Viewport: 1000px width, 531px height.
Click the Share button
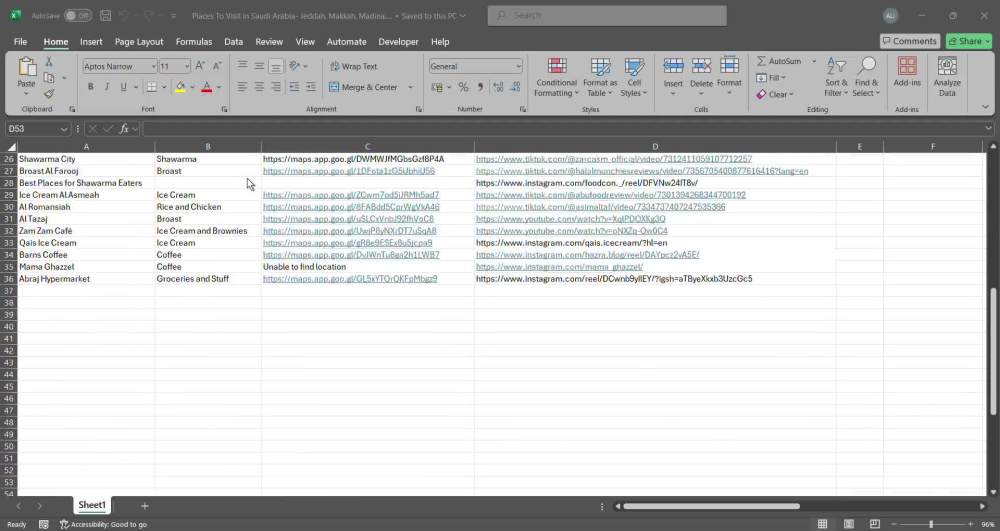[x=969, y=41]
